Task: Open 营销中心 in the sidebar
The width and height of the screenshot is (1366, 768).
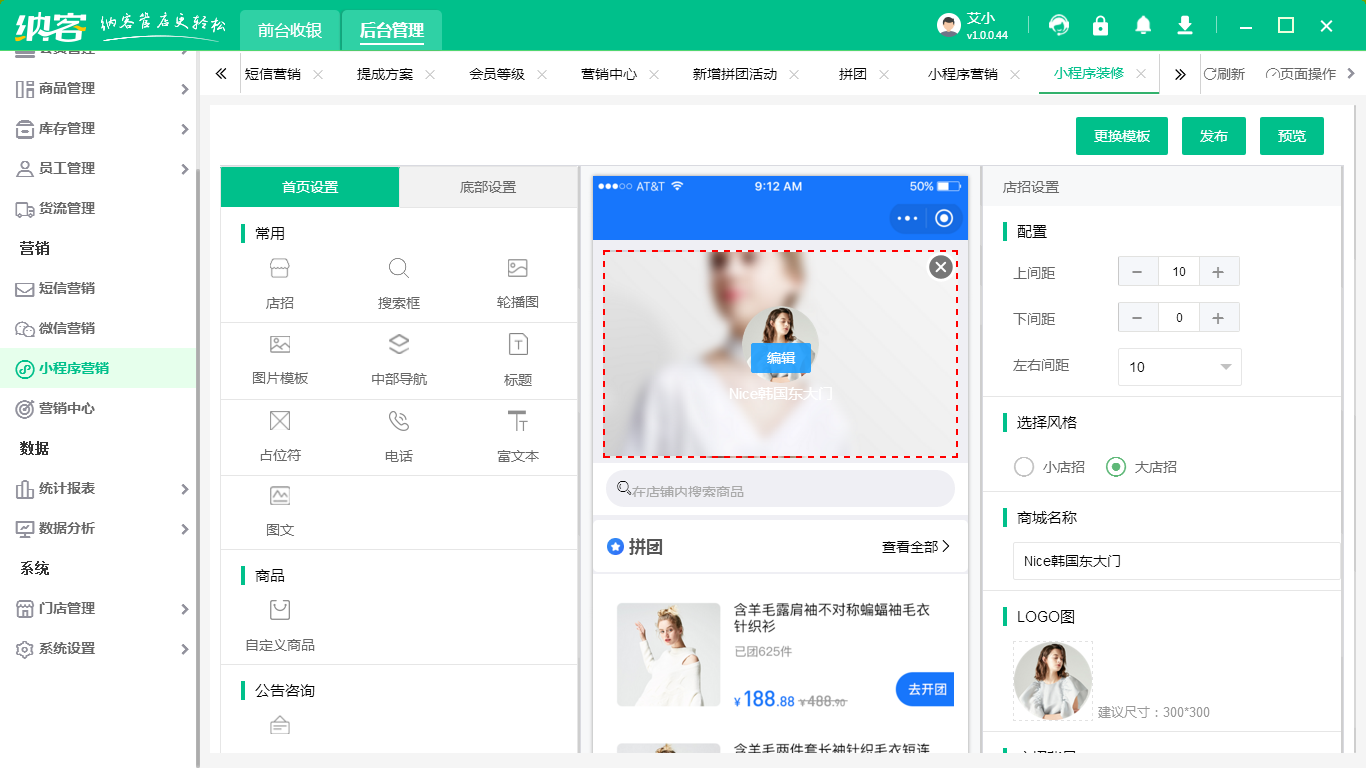Action: (x=98, y=408)
